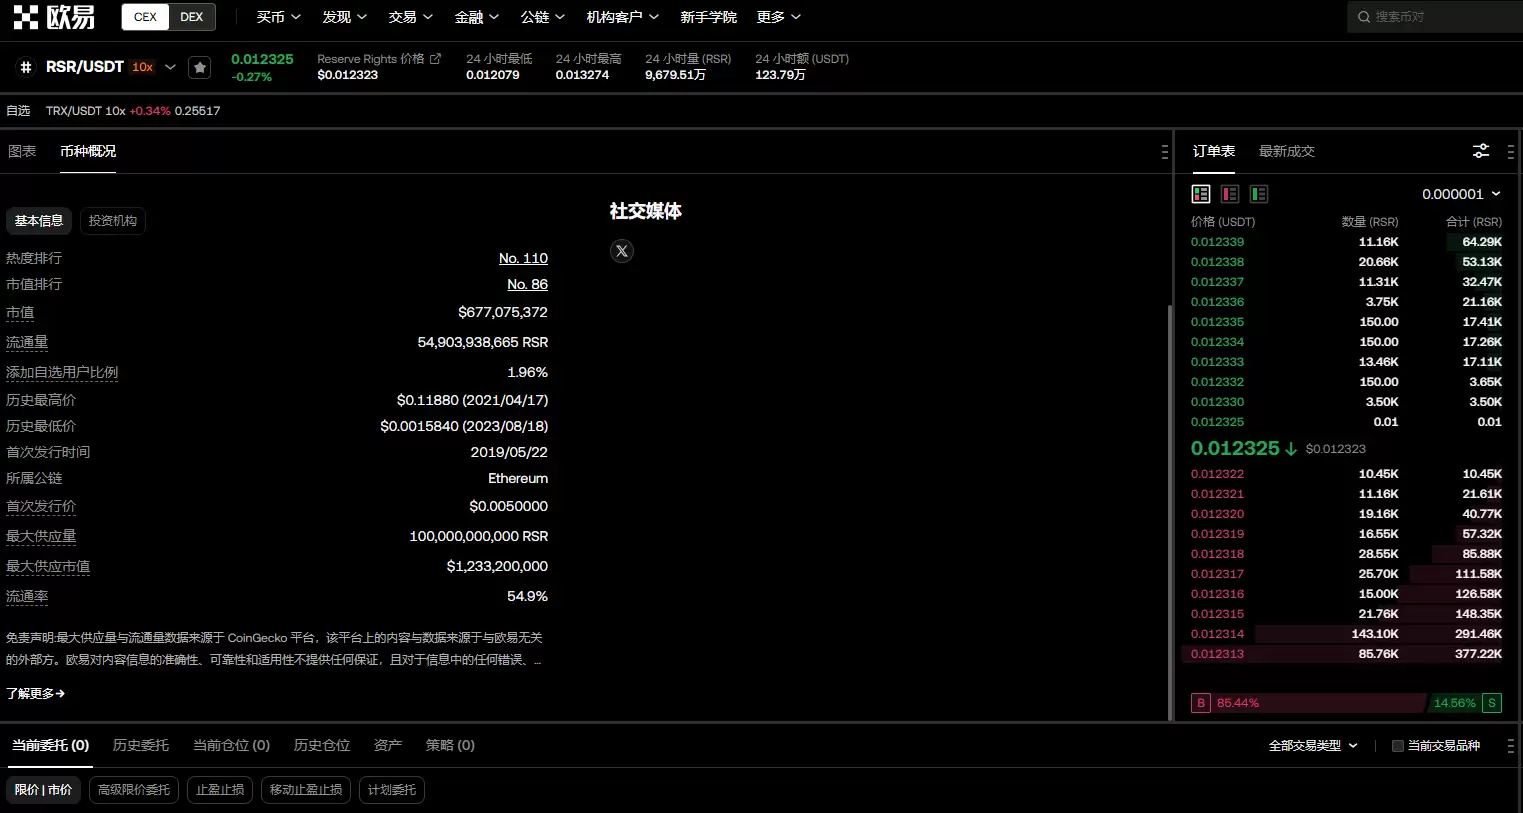Switch to the CEX toggle option
This screenshot has height=813, width=1523.
(146, 17)
